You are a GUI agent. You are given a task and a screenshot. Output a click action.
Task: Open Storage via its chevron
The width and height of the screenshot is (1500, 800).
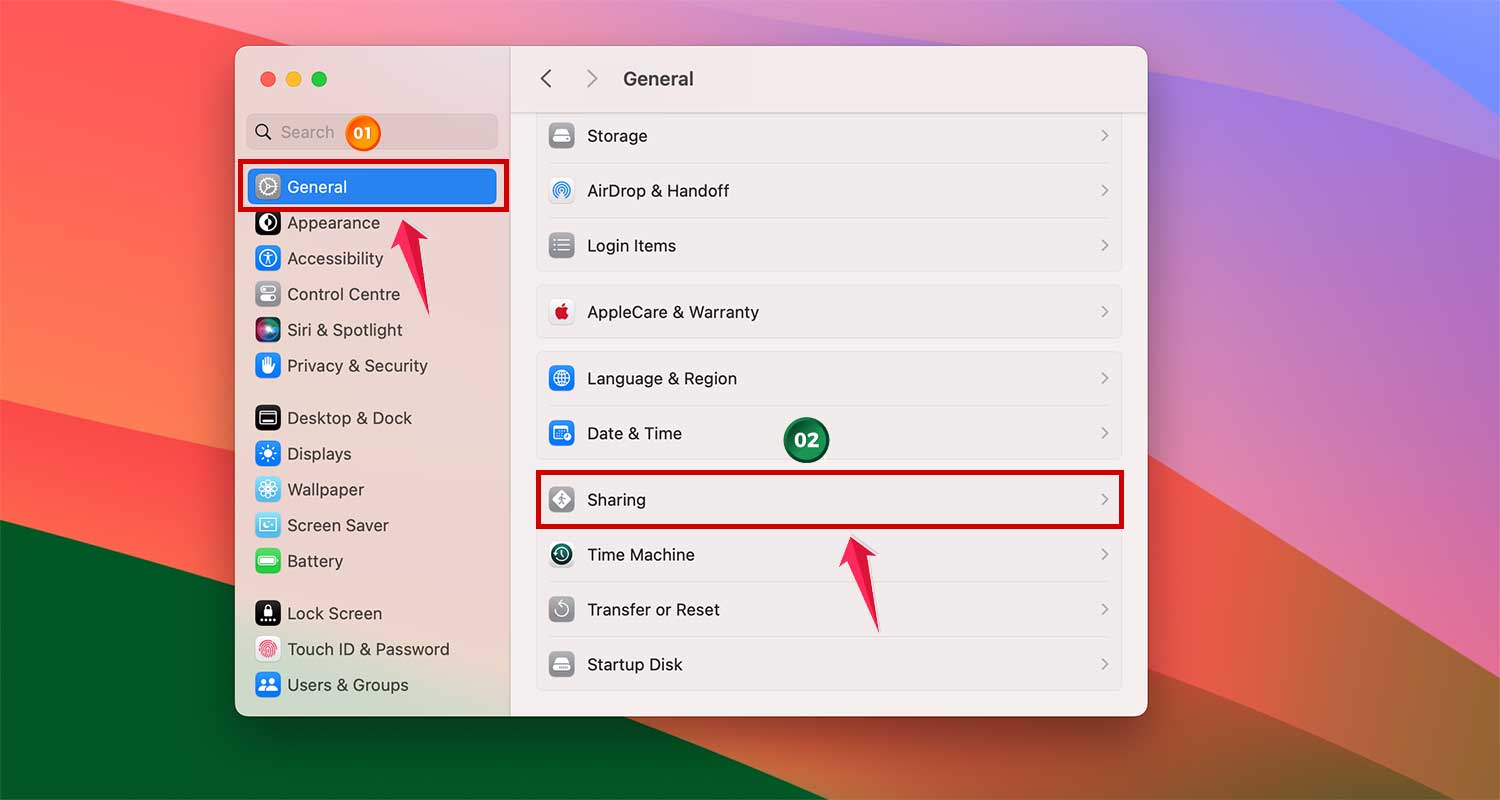click(1105, 135)
